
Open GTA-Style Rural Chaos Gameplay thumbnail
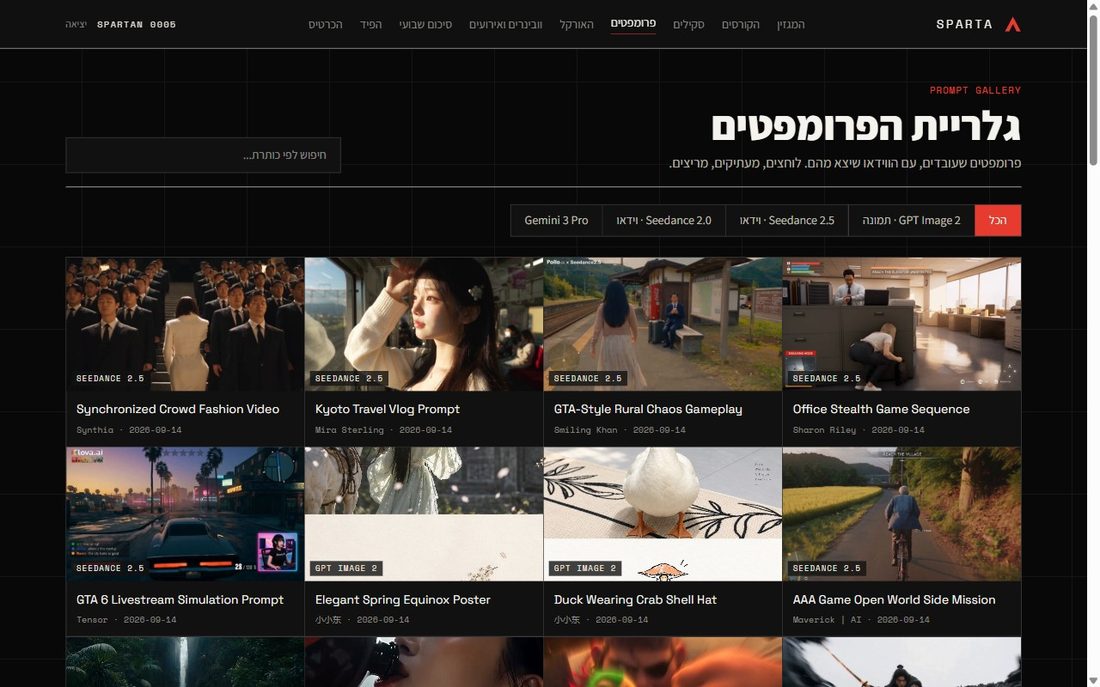click(x=663, y=324)
